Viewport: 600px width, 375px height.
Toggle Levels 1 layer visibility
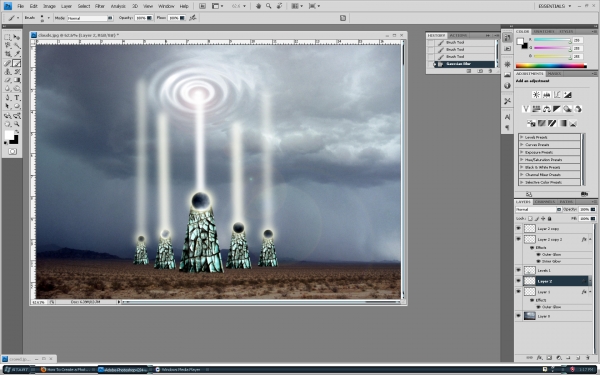pyautogui.click(x=518, y=270)
